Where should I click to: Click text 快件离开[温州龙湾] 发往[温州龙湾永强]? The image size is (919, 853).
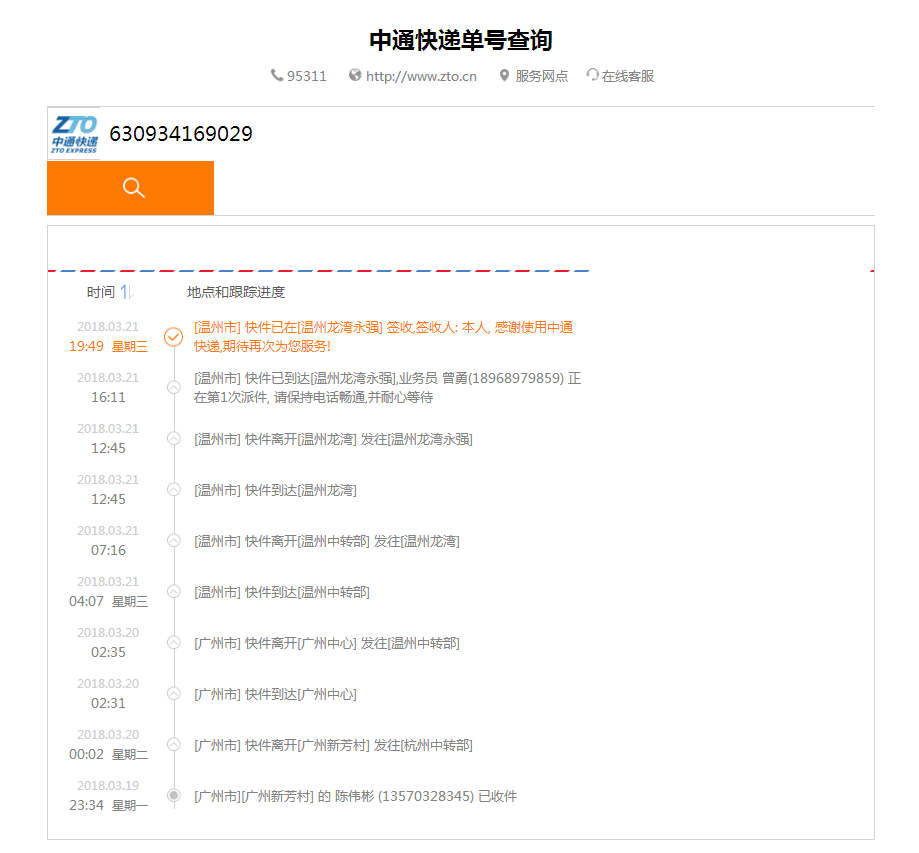click(x=359, y=439)
